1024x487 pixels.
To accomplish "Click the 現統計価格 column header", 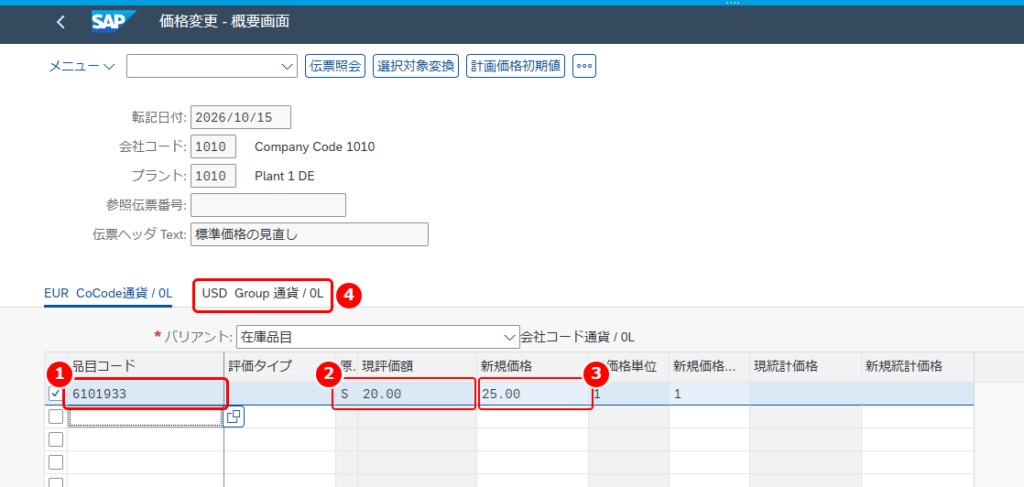I will [805, 366].
